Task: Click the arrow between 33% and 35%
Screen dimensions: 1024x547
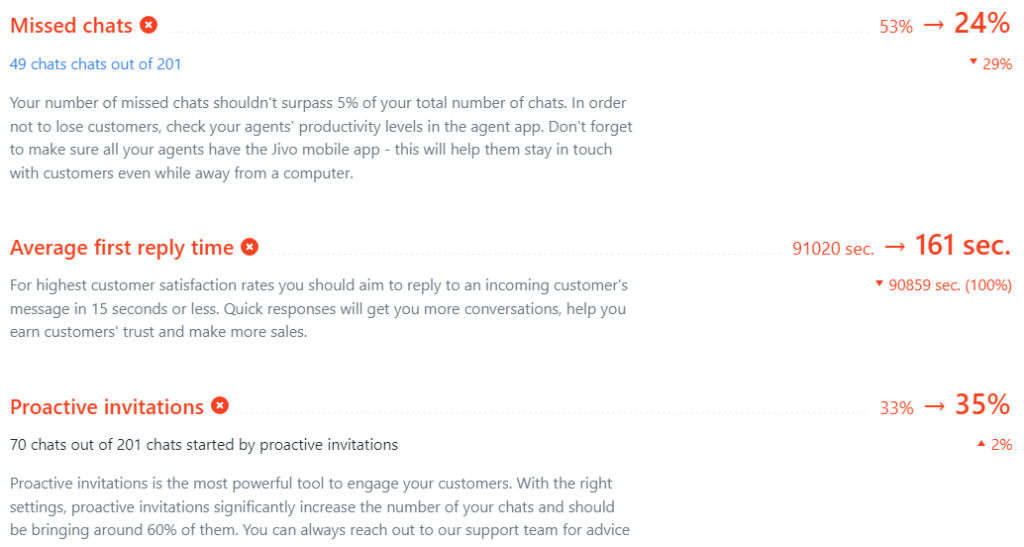Action: [x=935, y=407]
